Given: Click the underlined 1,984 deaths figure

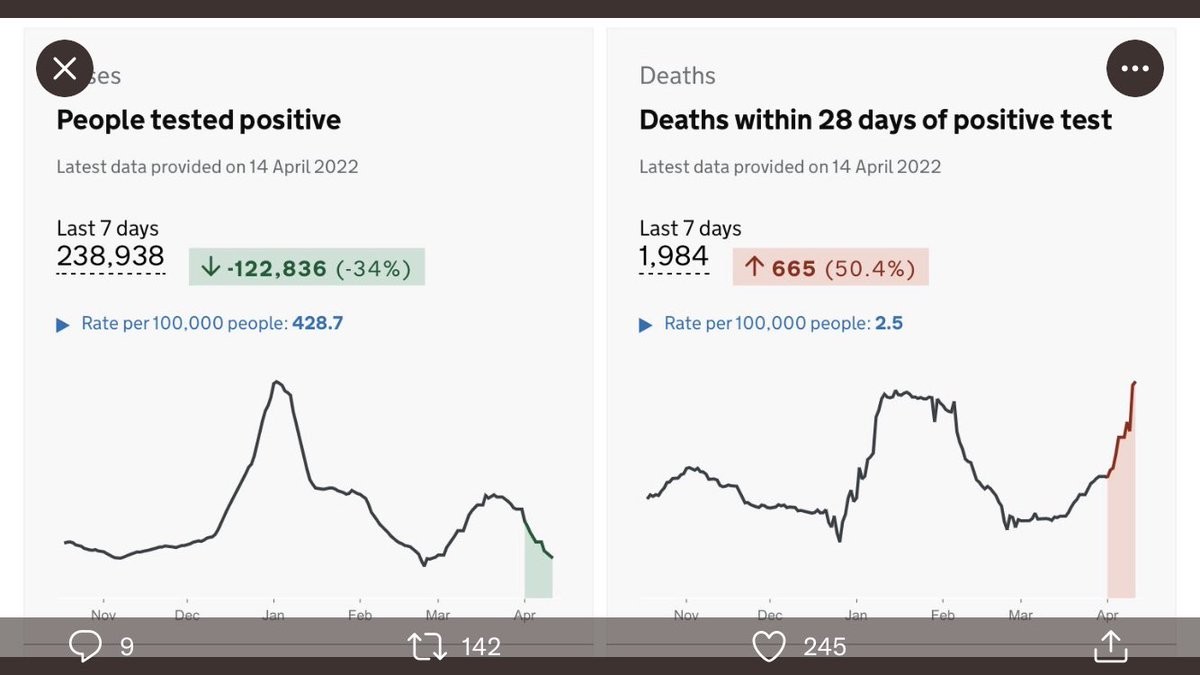Looking at the screenshot, I should tap(674, 257).
